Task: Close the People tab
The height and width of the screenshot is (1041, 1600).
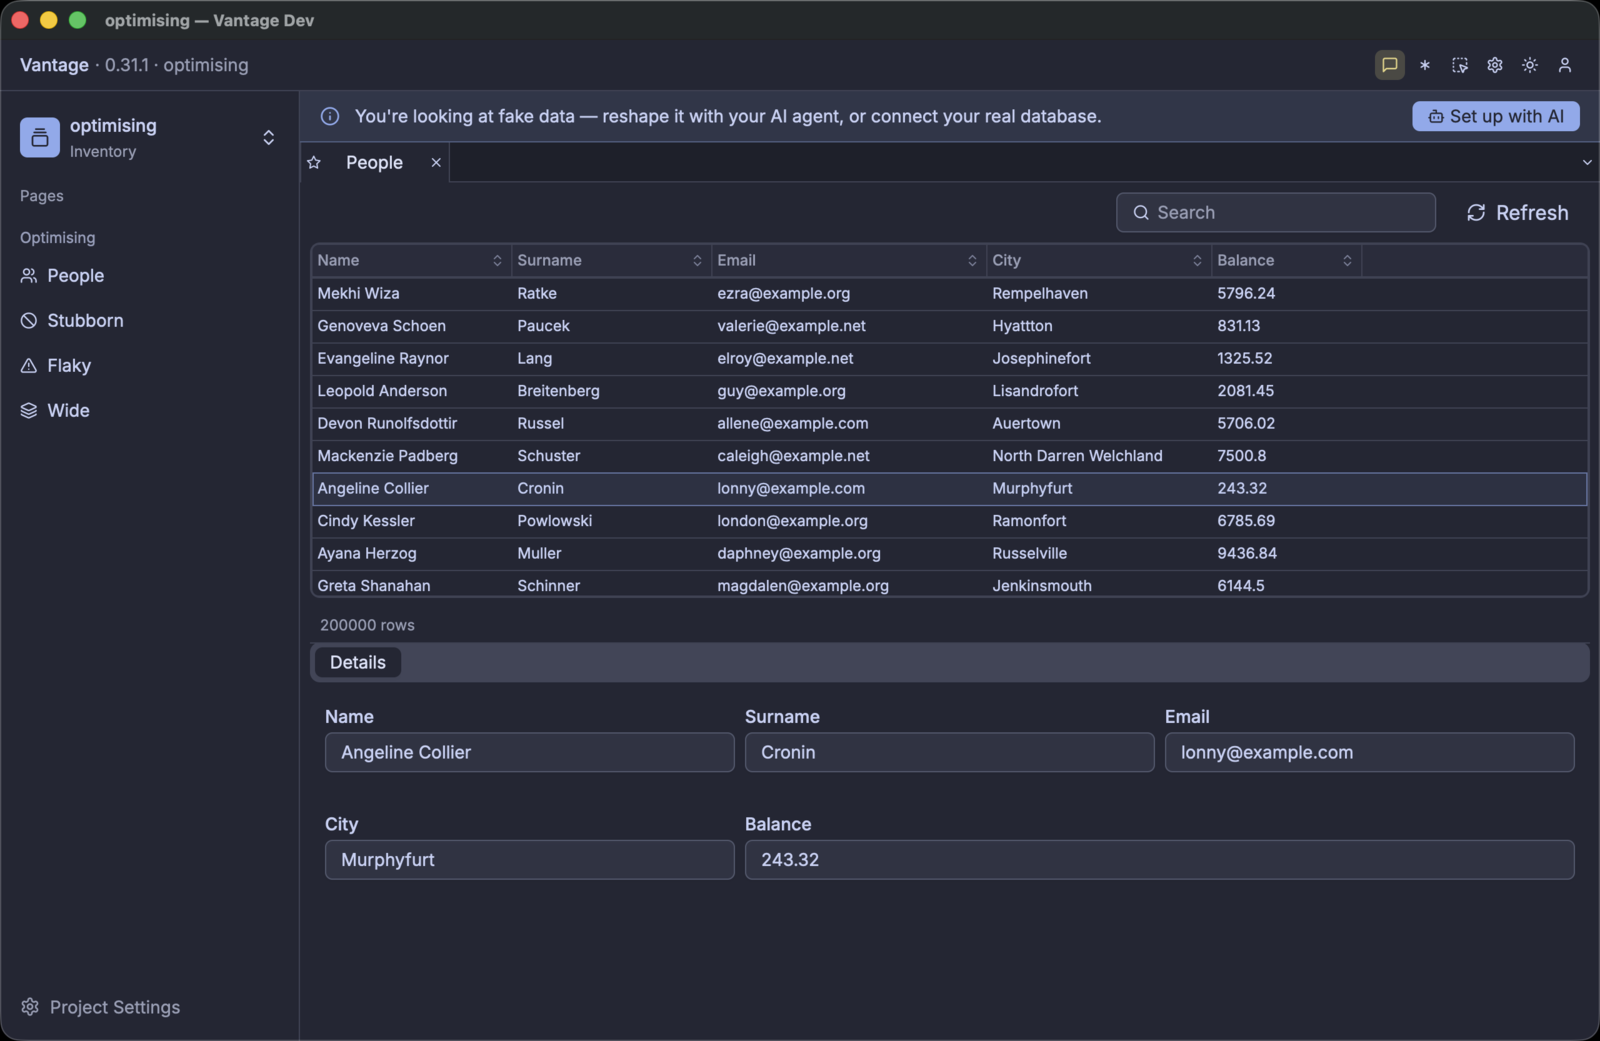Action: (436, 162)
